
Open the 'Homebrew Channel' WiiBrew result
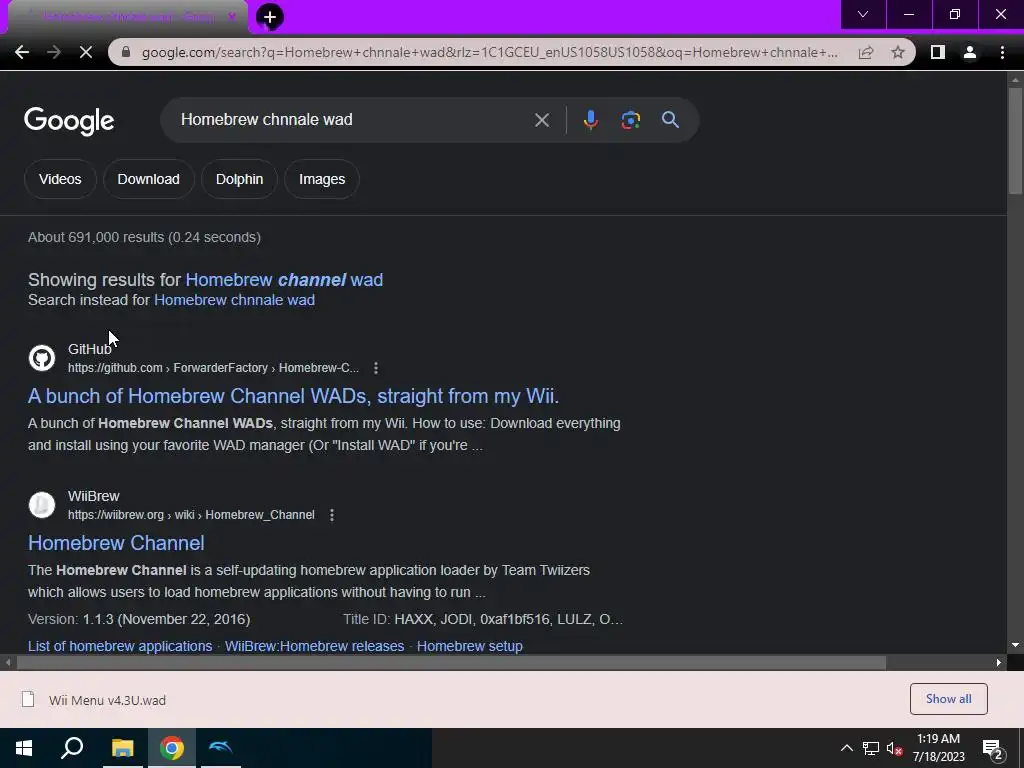[x=116, y=543]
